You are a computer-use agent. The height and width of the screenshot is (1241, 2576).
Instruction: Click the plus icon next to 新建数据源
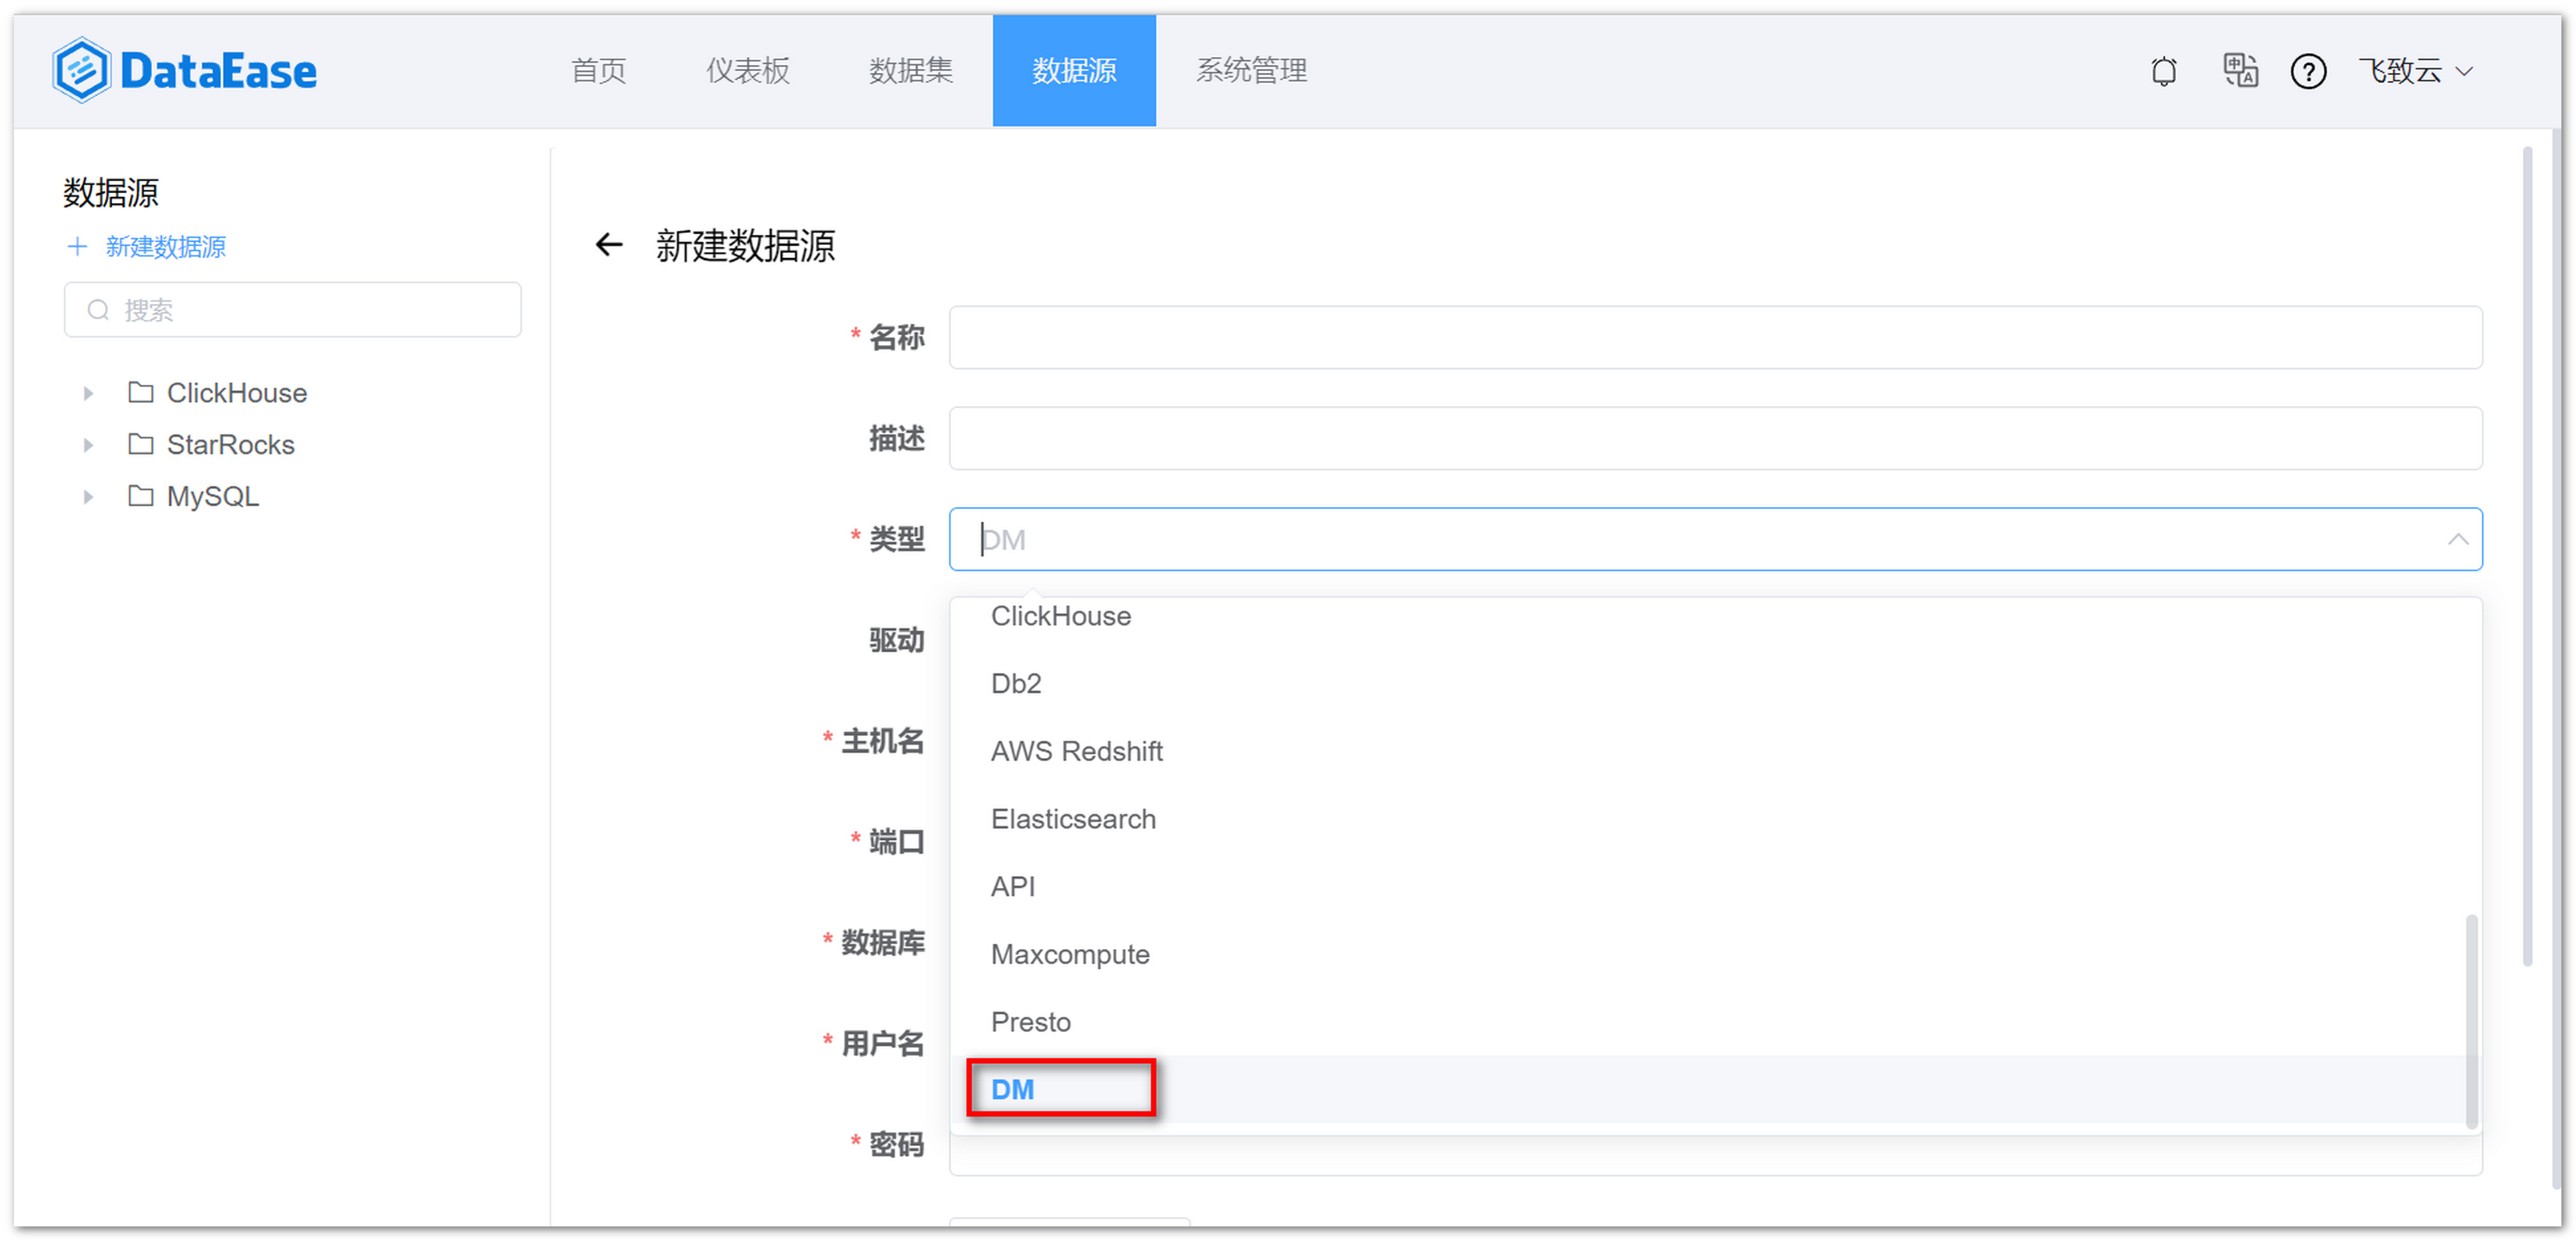point(77,246)
